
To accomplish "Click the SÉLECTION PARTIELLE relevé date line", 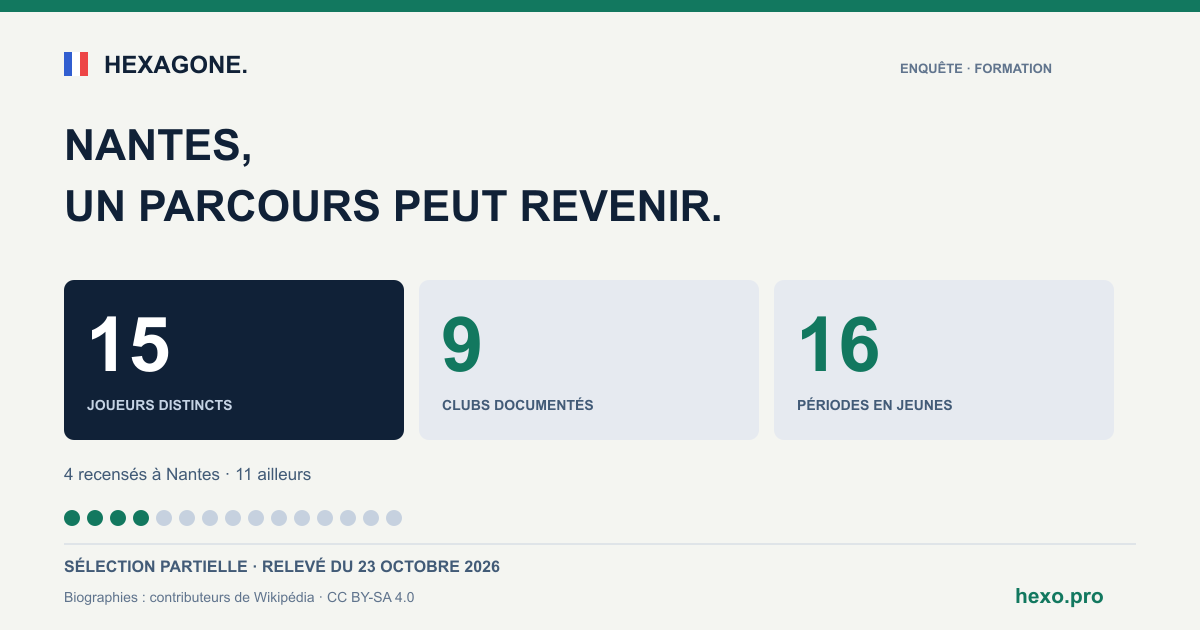I will 282,567.
